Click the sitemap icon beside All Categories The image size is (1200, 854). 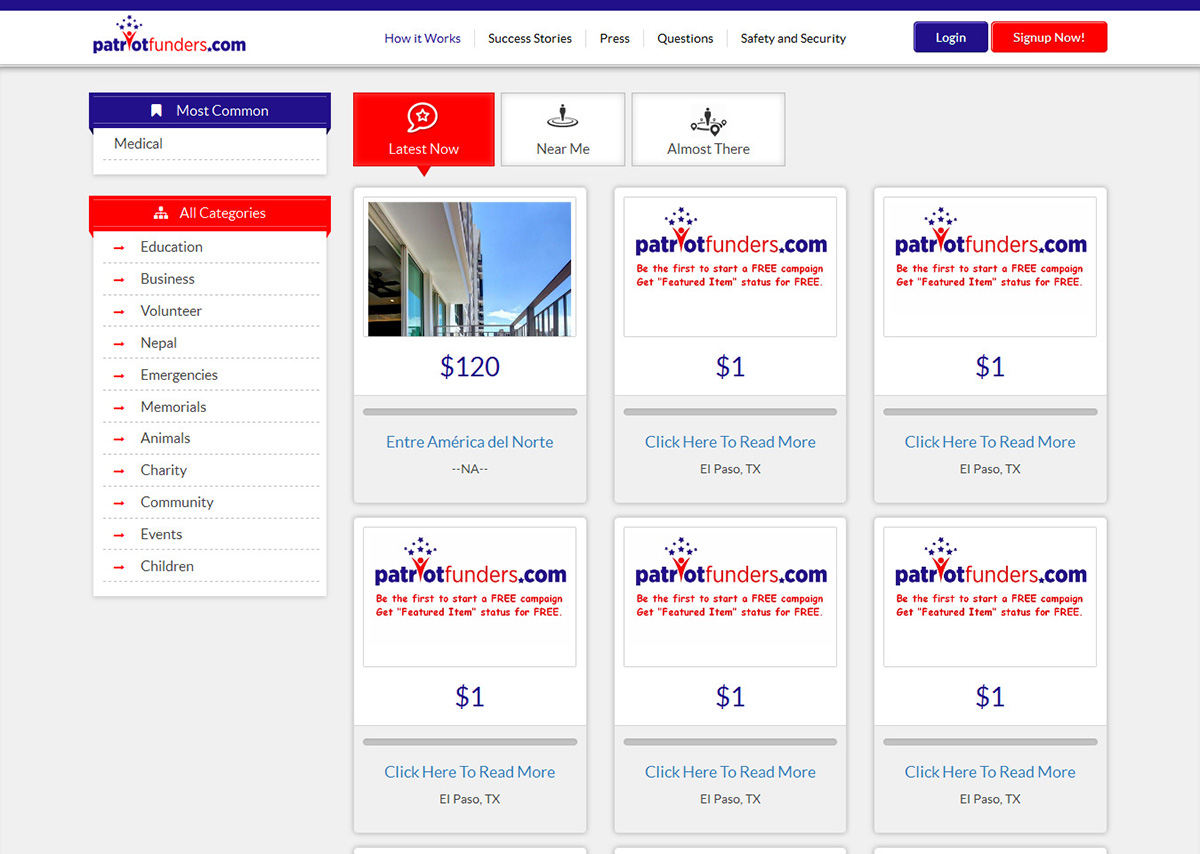click(161, 213)
